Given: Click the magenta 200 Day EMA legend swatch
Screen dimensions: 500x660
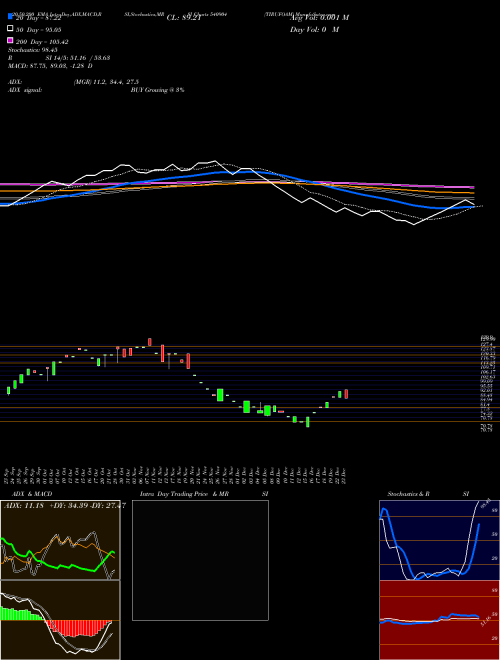Looking at the screenshot, I should (x=10, y=41).
